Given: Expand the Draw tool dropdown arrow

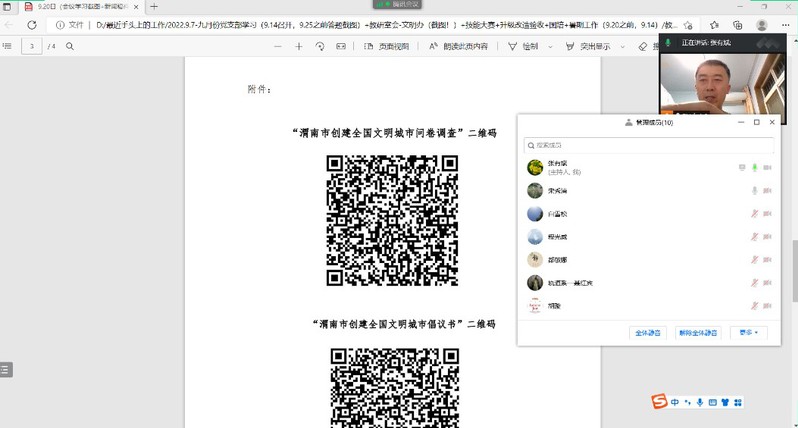Looking at the screenshot, I should pos(550,46).
